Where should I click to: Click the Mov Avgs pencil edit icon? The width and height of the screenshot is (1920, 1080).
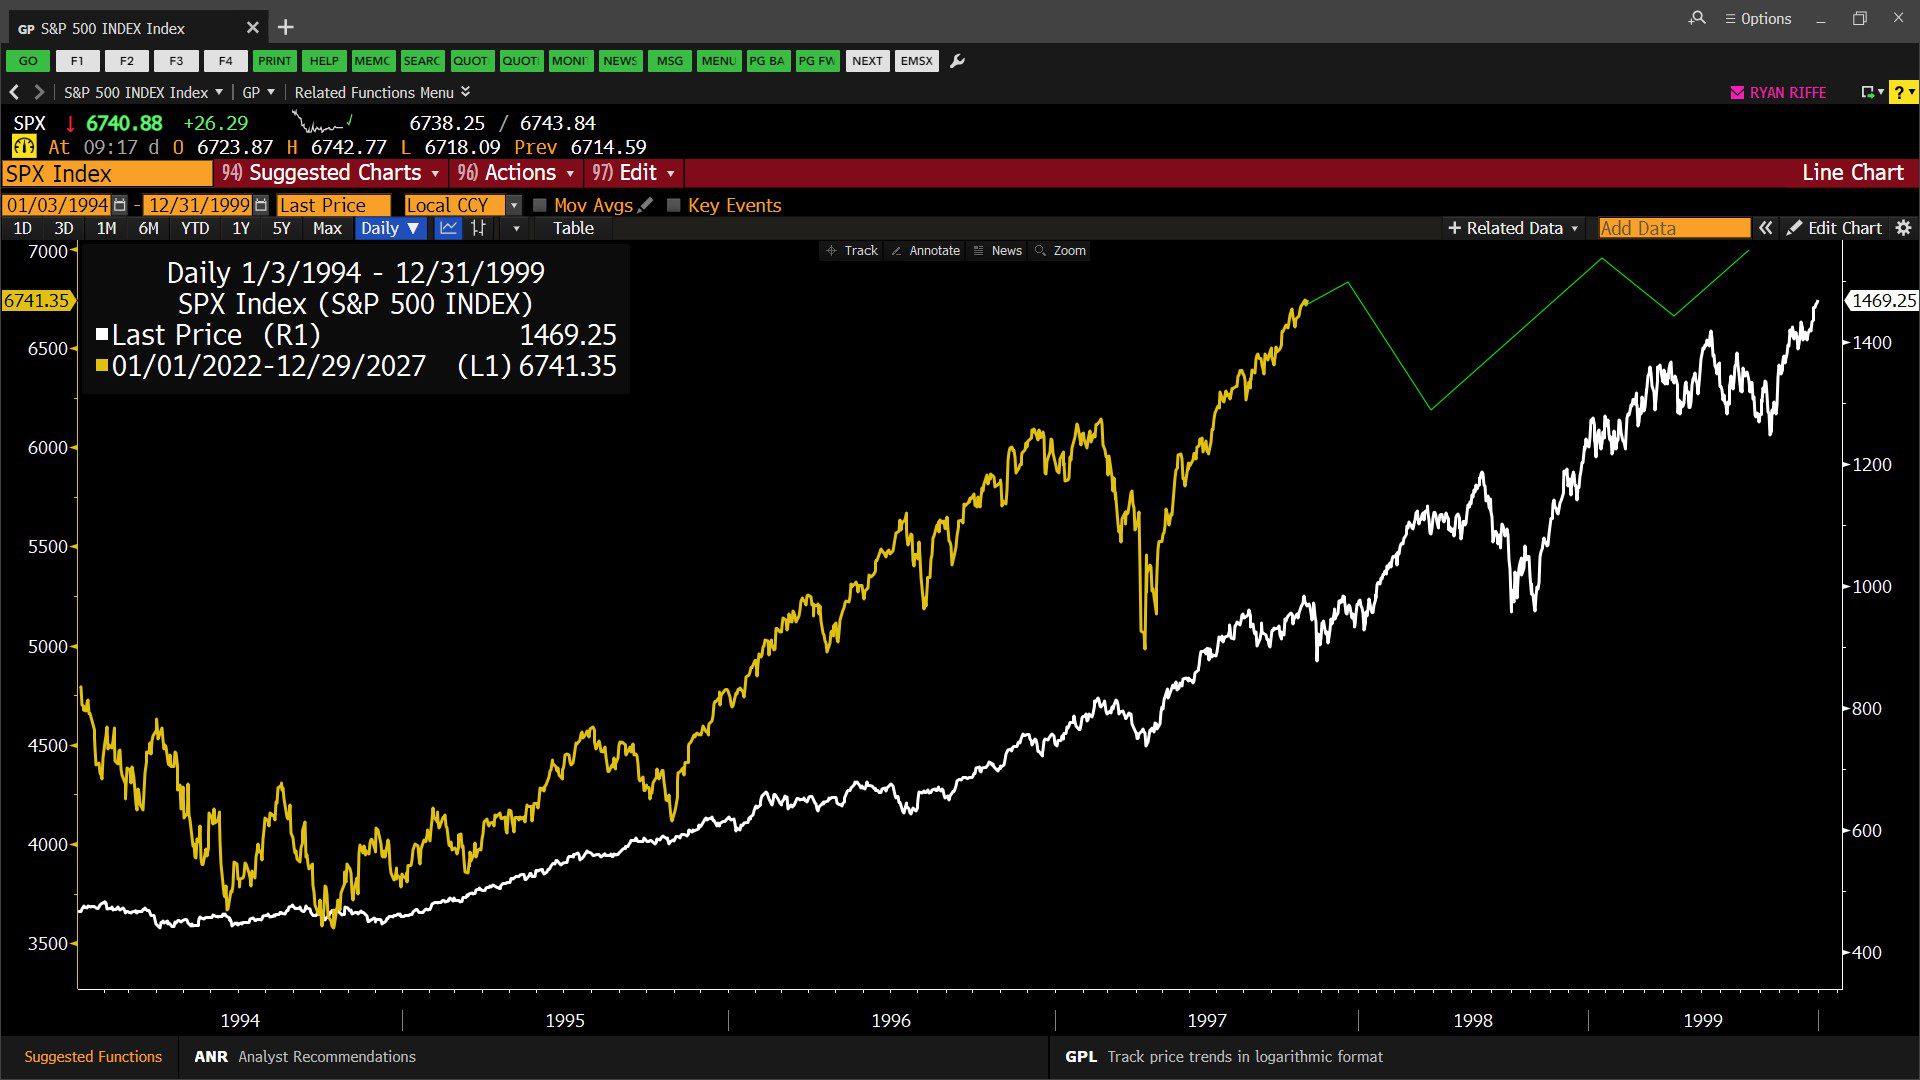coord(645,205)
